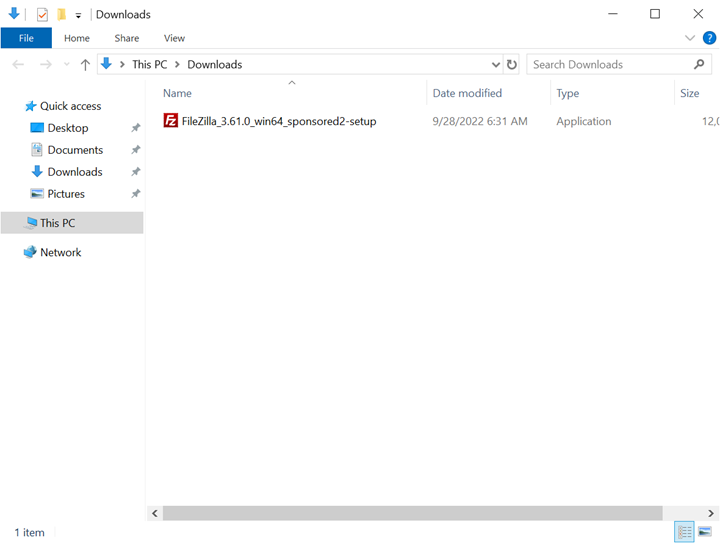The image size is (720, 543).
Task: Select This PC in the navigation pane
Action: point(72,223)
